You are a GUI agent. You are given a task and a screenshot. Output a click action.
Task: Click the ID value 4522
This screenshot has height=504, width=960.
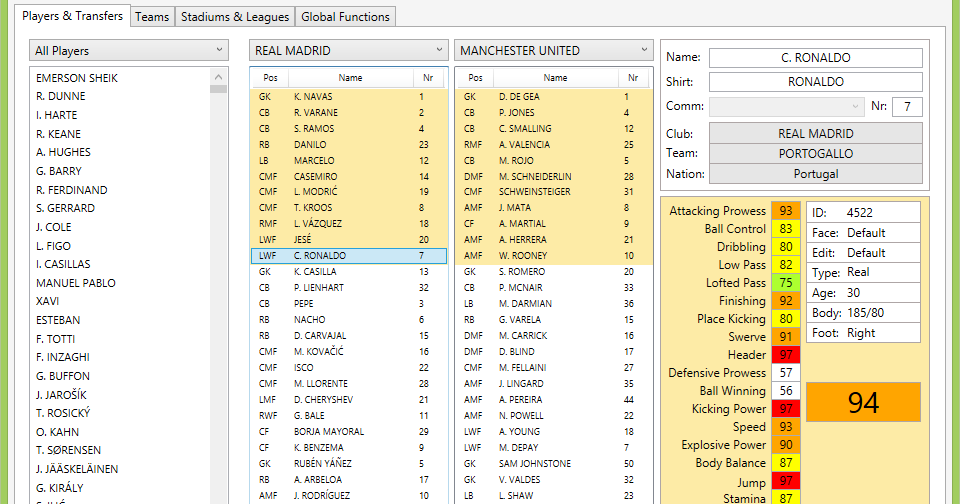[x=860, y=213]
